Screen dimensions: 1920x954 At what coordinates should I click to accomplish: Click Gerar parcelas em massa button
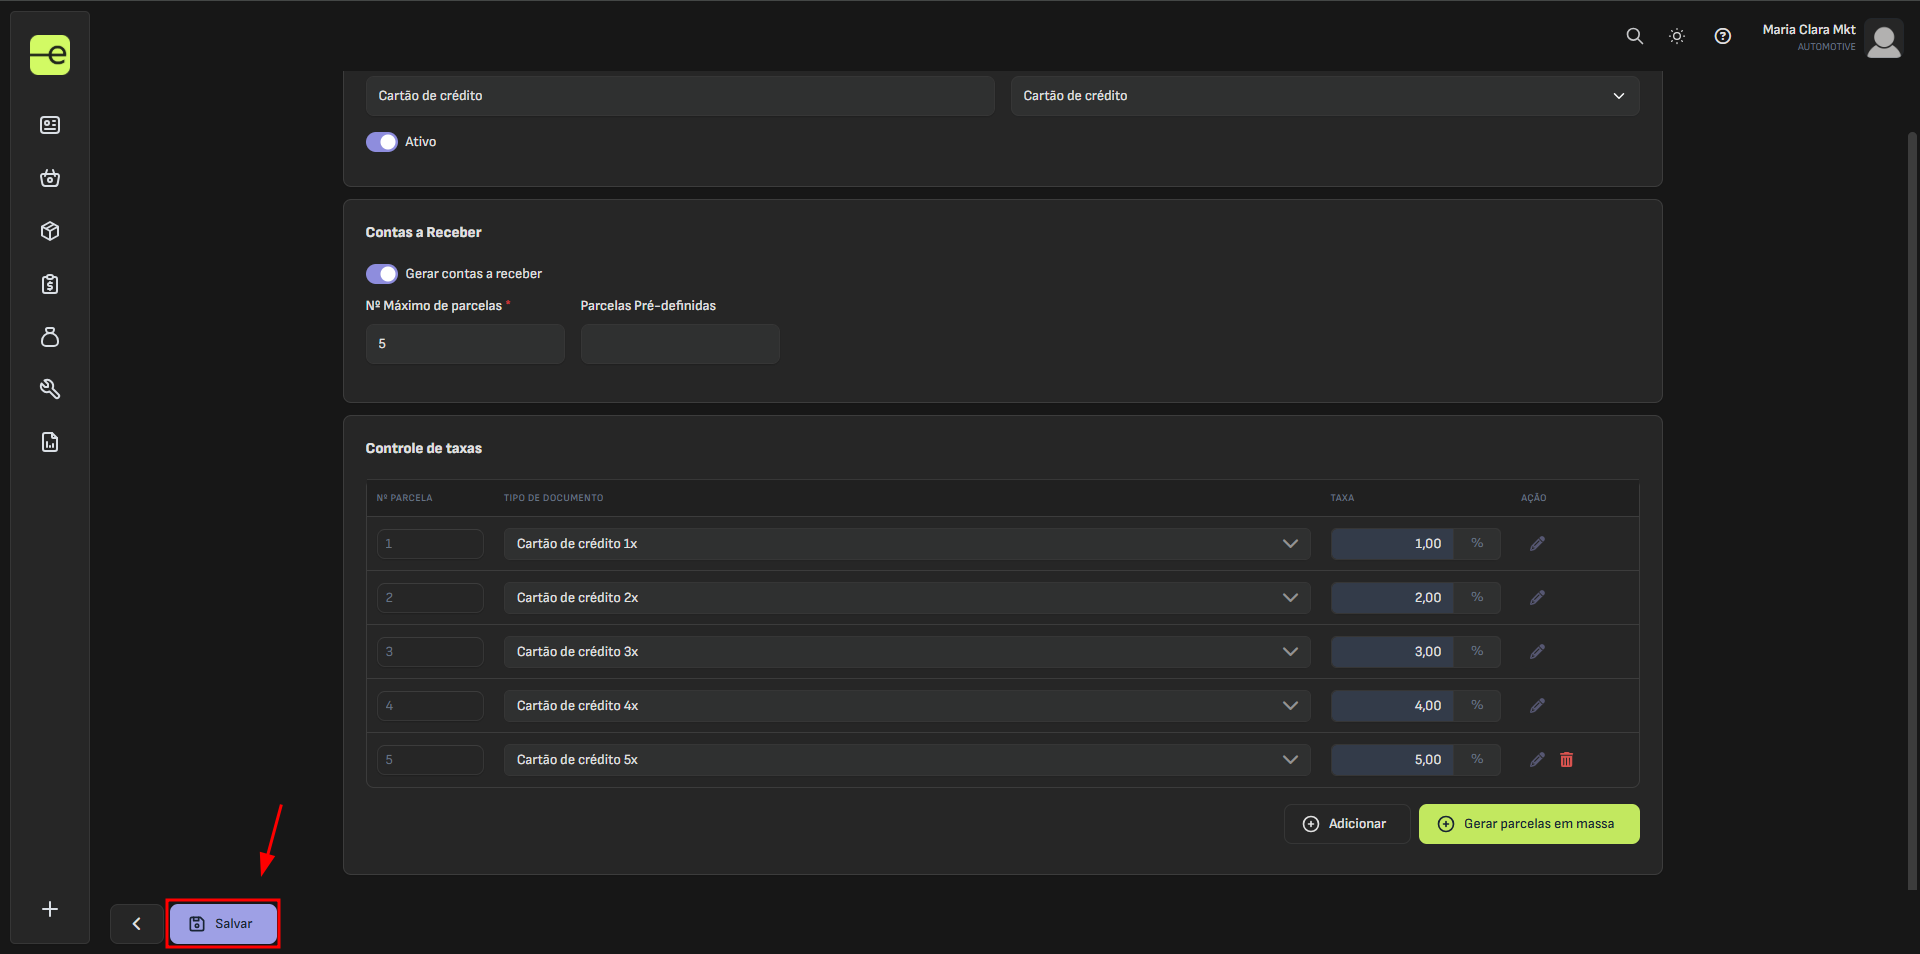1528,824
